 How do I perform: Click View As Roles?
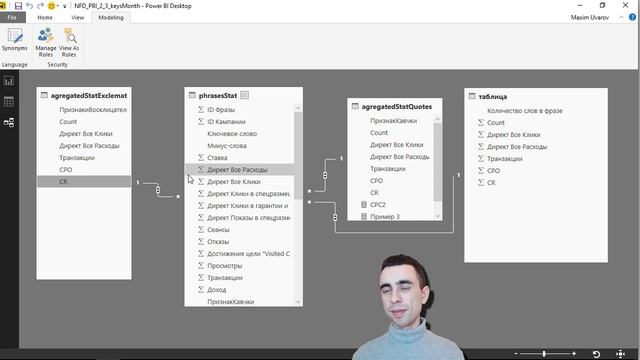69,42
